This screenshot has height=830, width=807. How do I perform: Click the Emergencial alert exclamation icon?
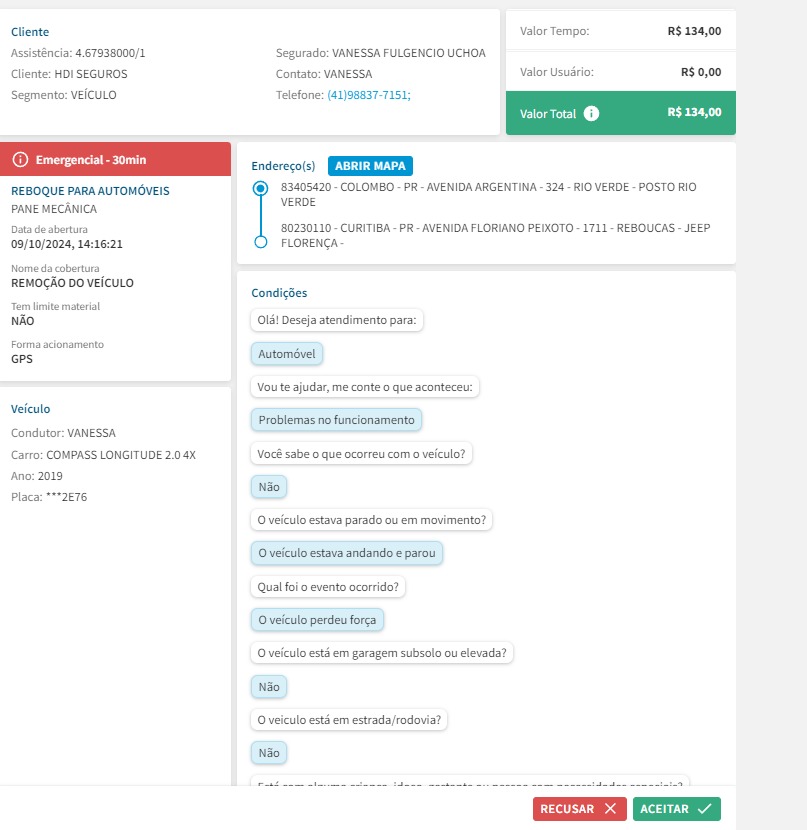tap(20, 160)
